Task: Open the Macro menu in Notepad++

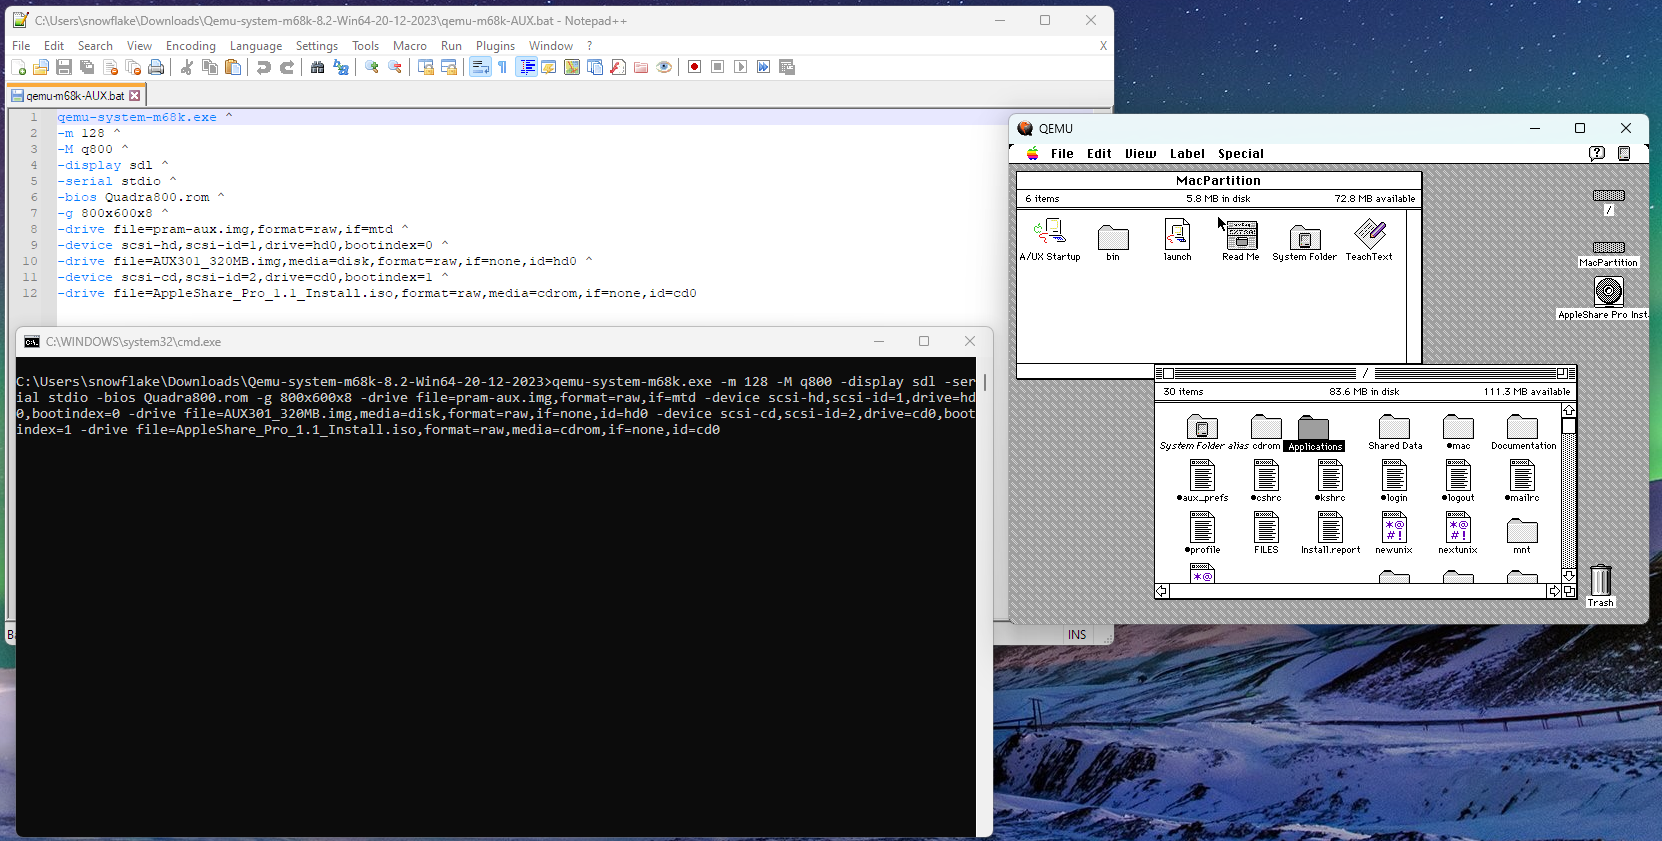Action: point(410,46)
